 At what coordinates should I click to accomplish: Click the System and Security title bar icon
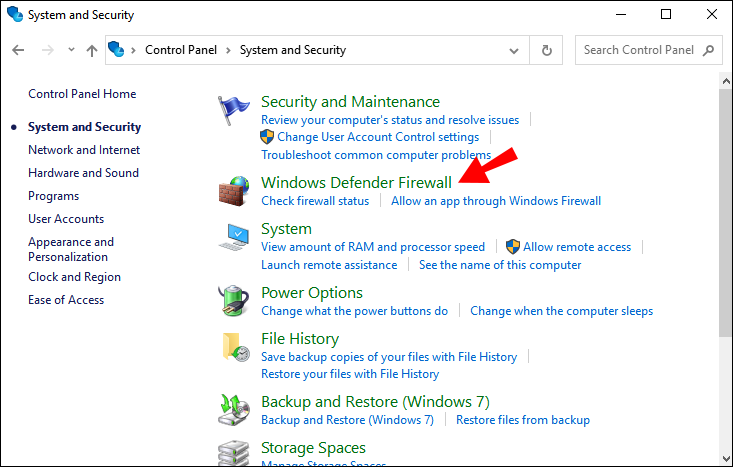pyautogui.click(x=14, y=14)
